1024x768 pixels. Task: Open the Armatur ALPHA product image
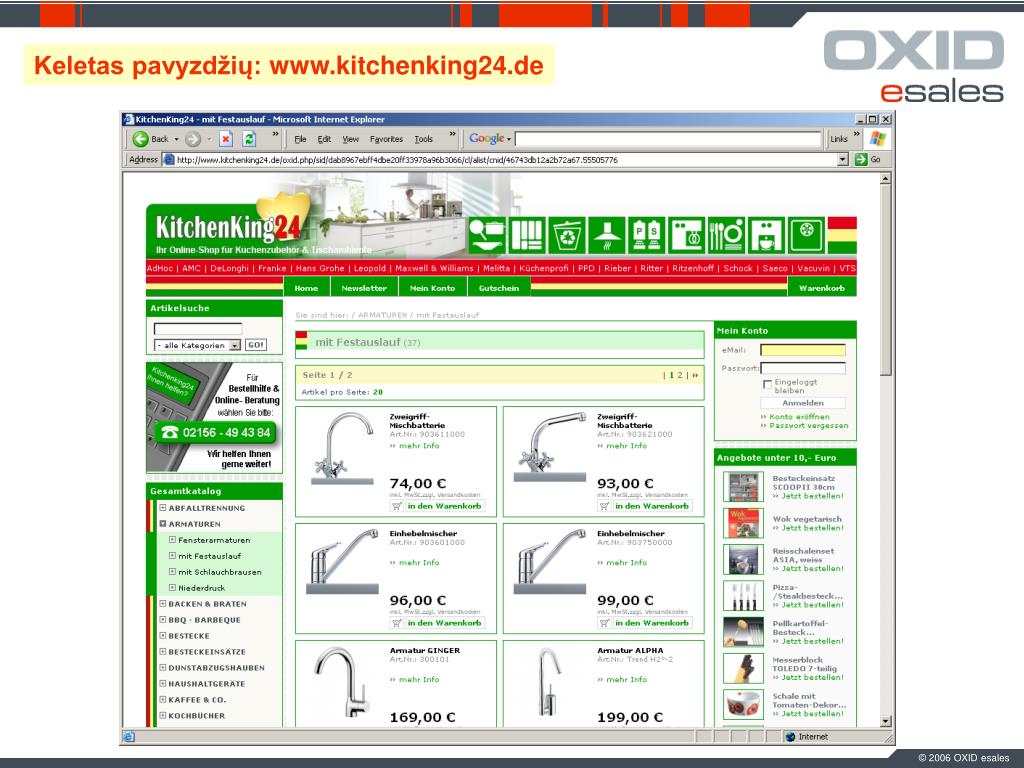[x=549, y=682]
